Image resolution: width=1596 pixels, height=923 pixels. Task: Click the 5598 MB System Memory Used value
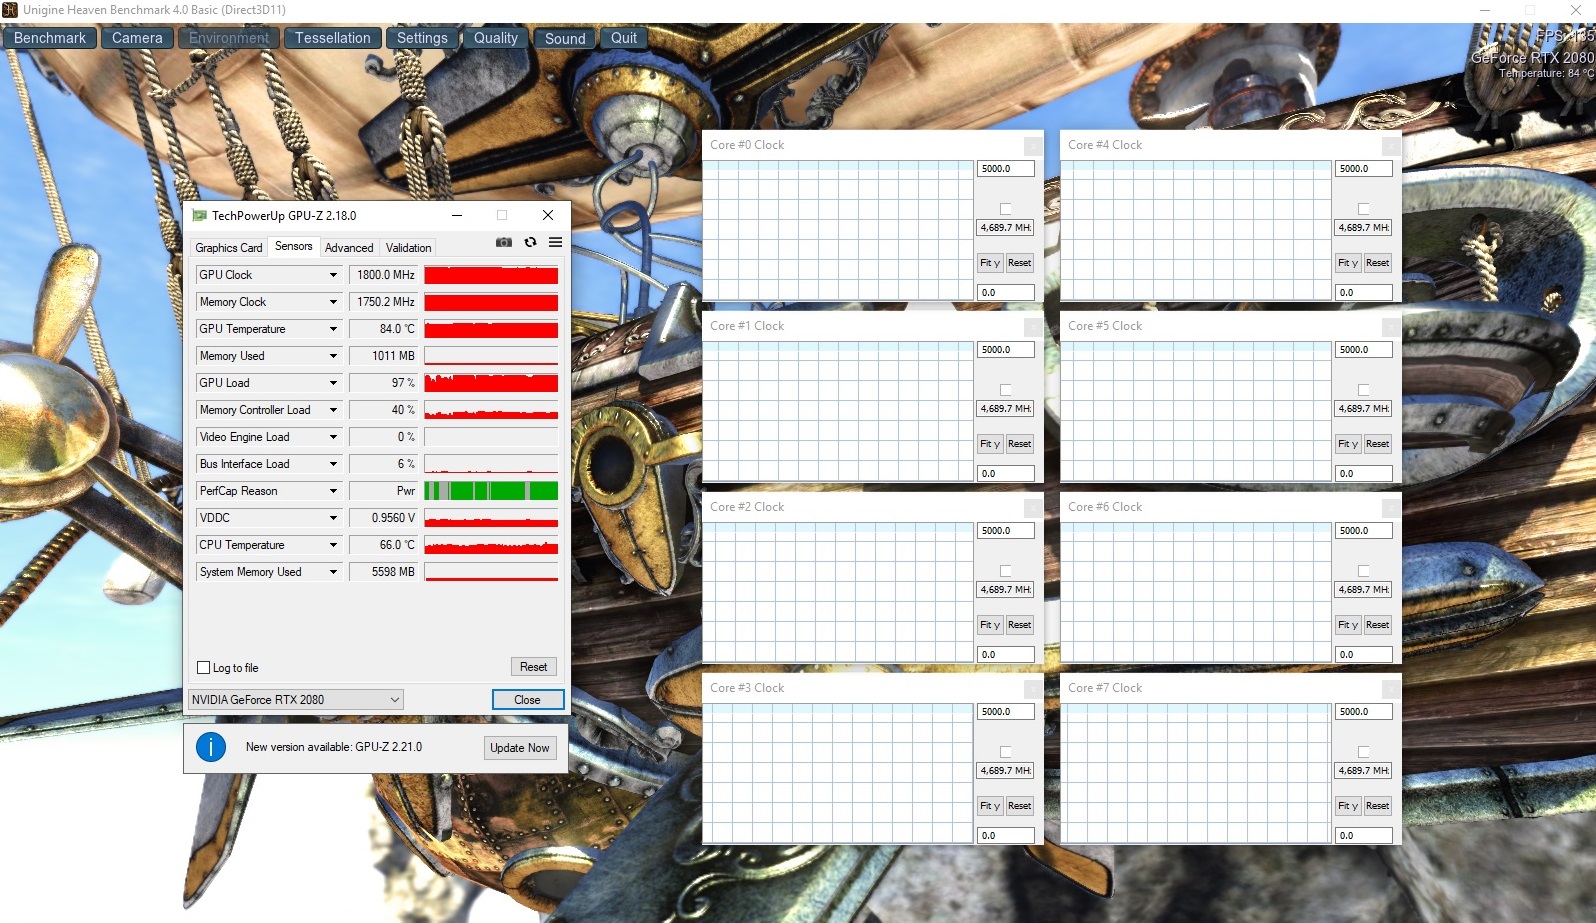pyautogui.click(x=384, y=572)
